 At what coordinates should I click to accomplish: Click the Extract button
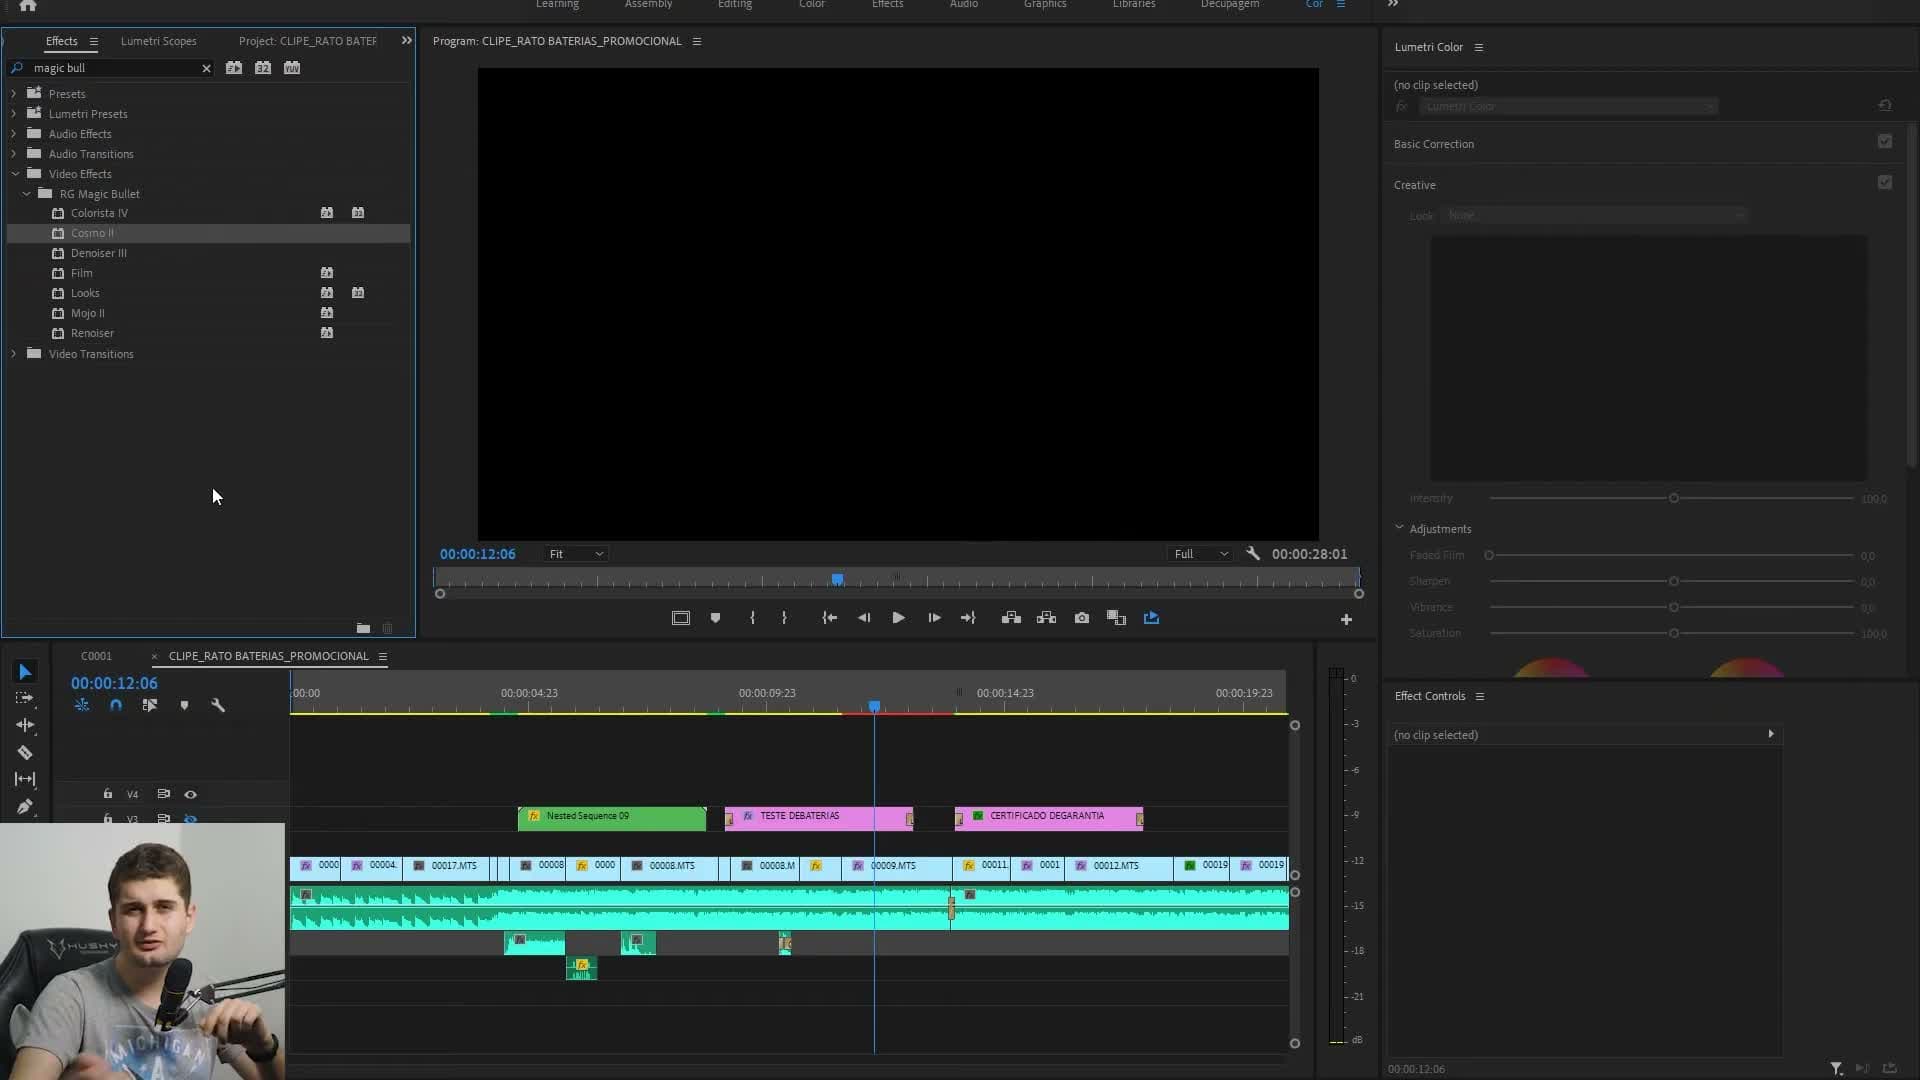click(x=1046, y=618)
